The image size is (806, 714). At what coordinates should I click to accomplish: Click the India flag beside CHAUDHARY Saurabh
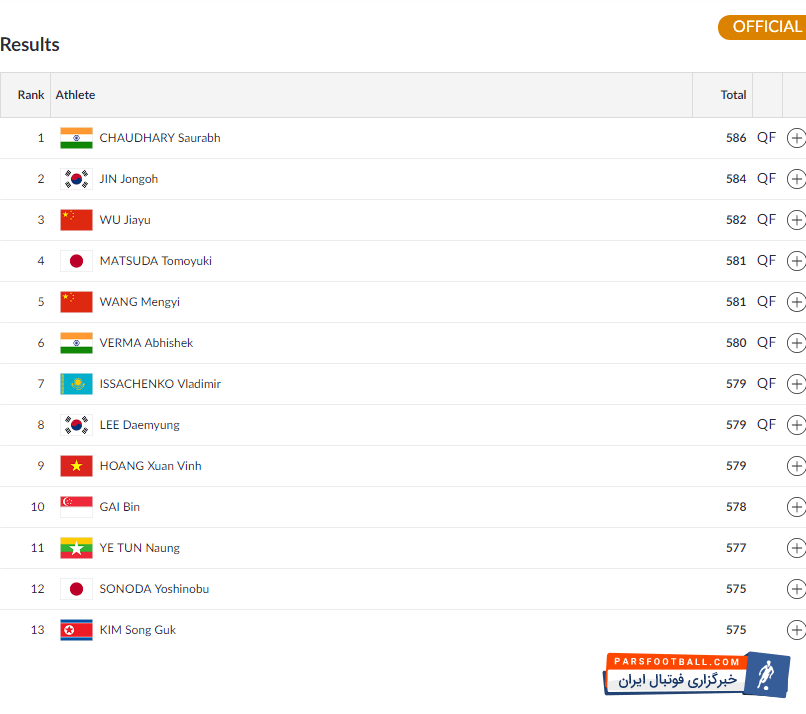[76, 138]
